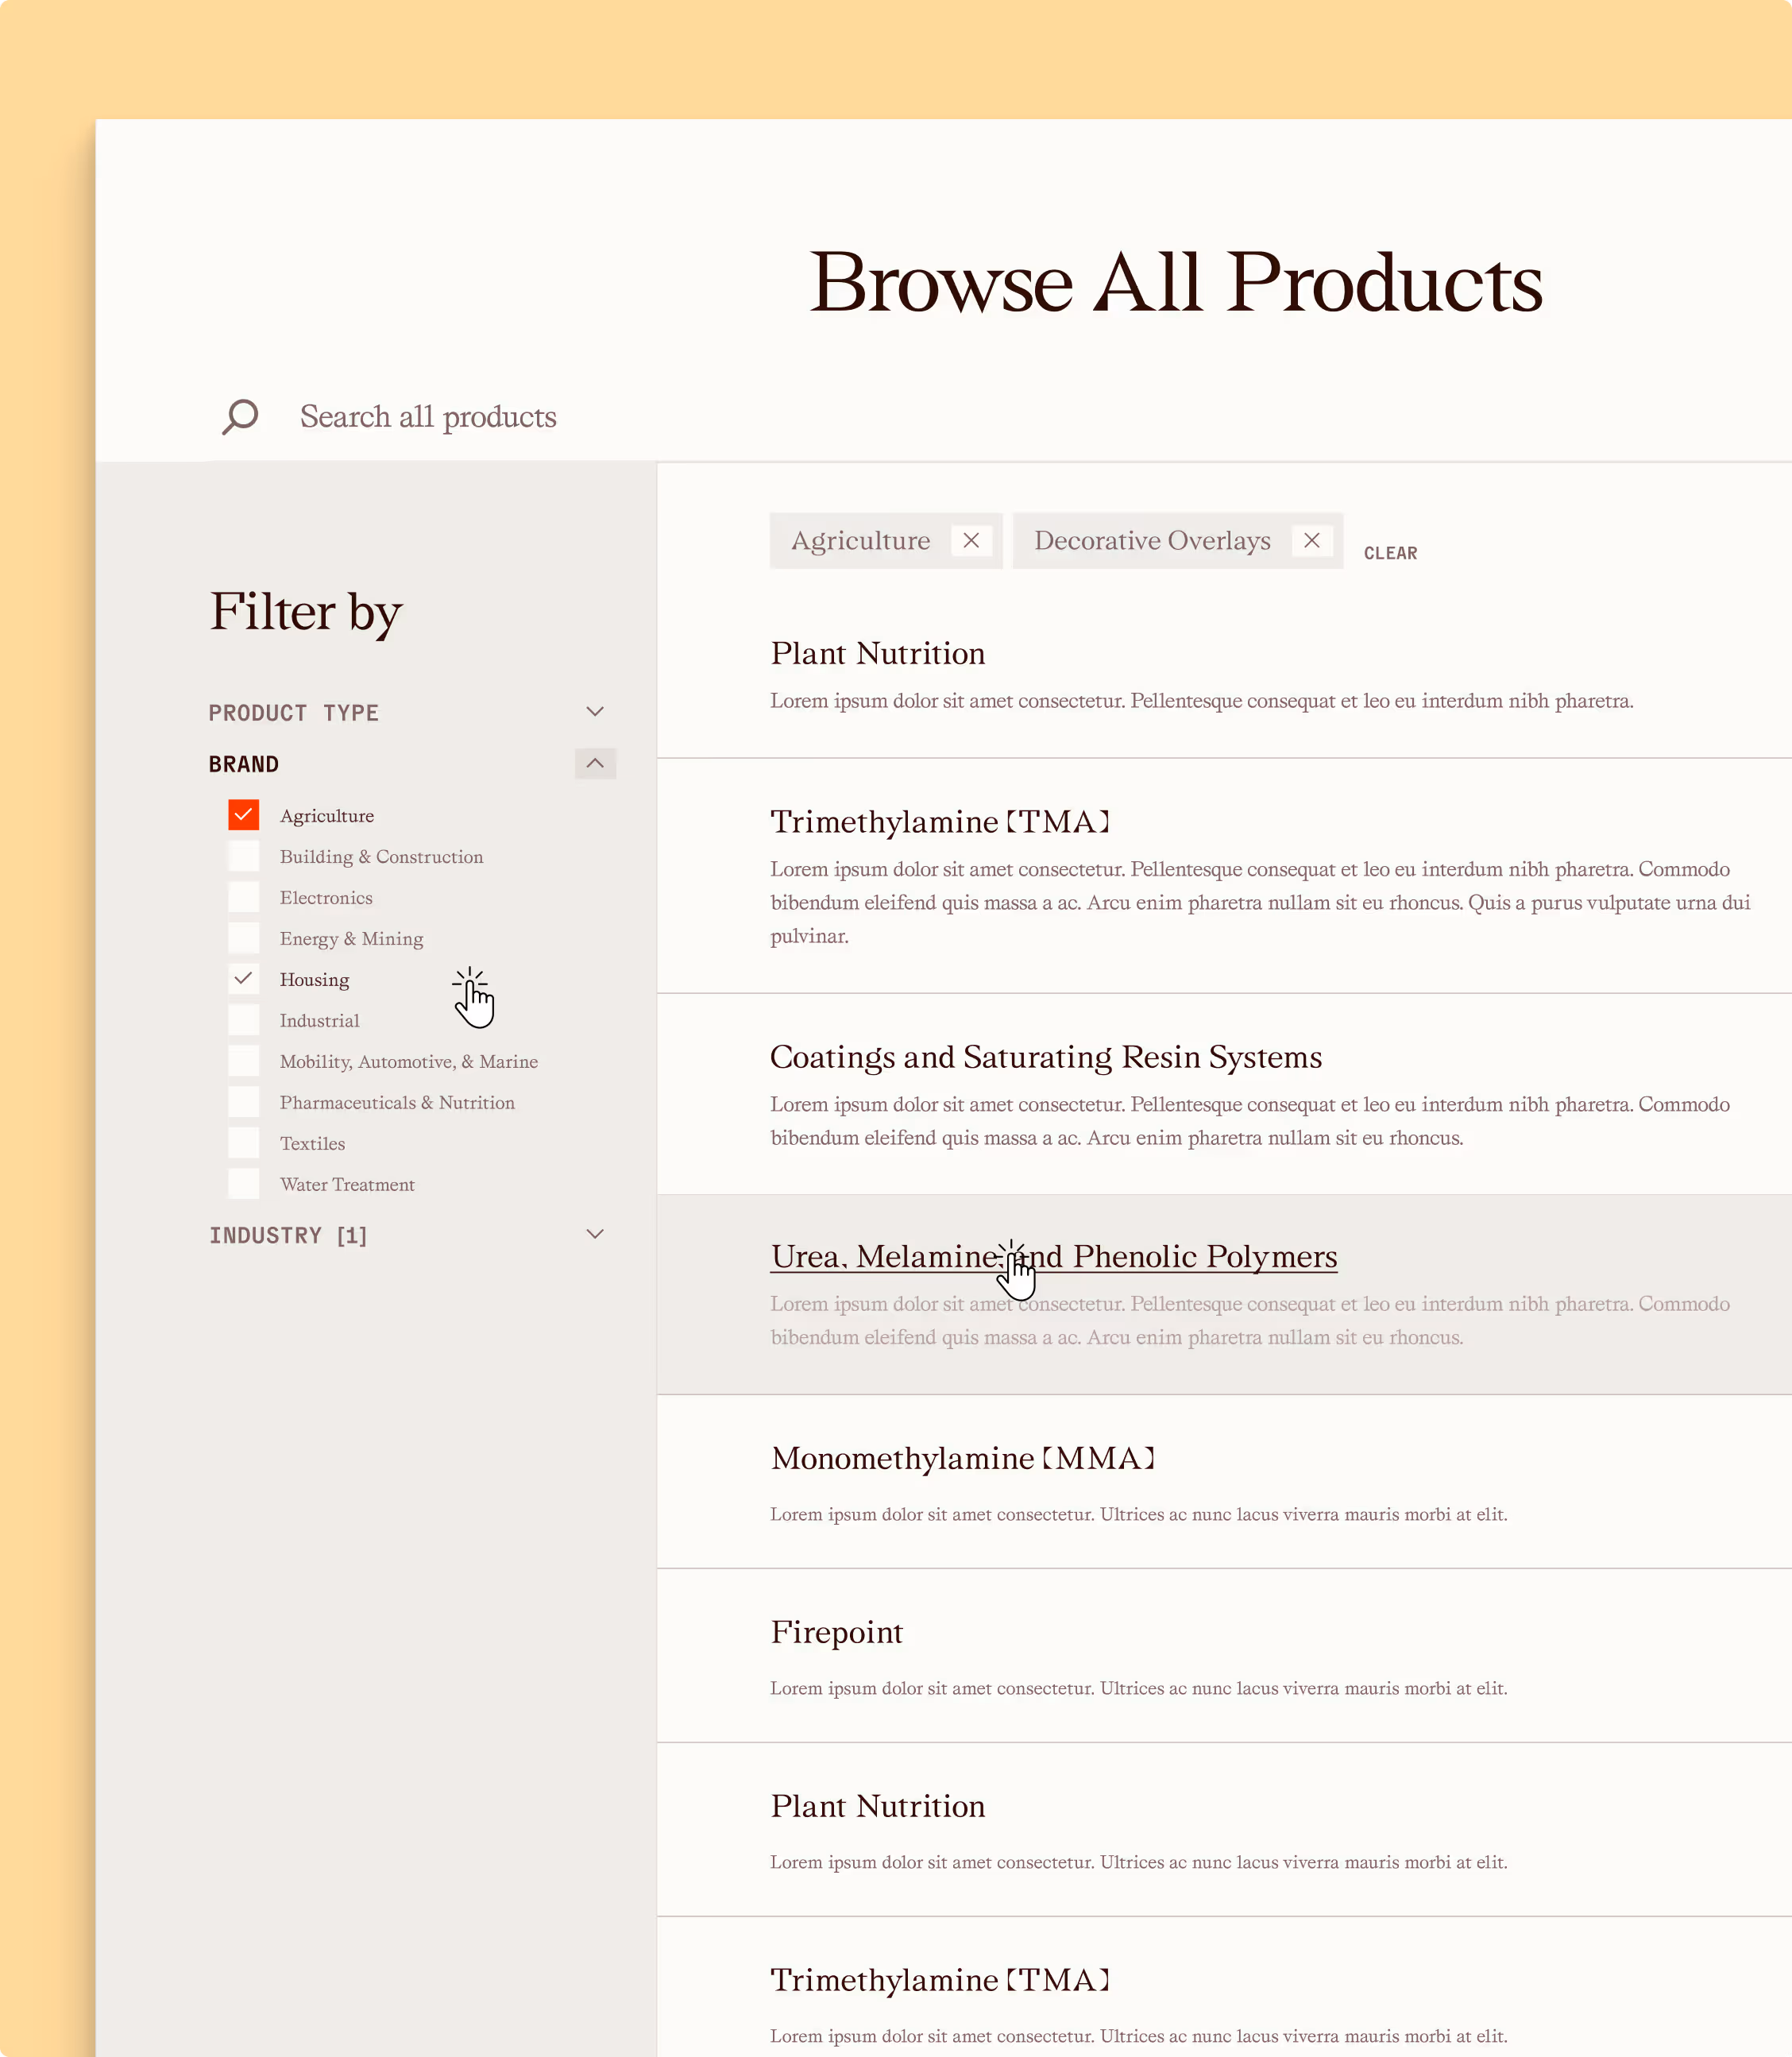Image resolution: width=1792 pixels, height=2057 pixels.
Task: Click the search magnifier icon
Action: click(x=240, y=416)
